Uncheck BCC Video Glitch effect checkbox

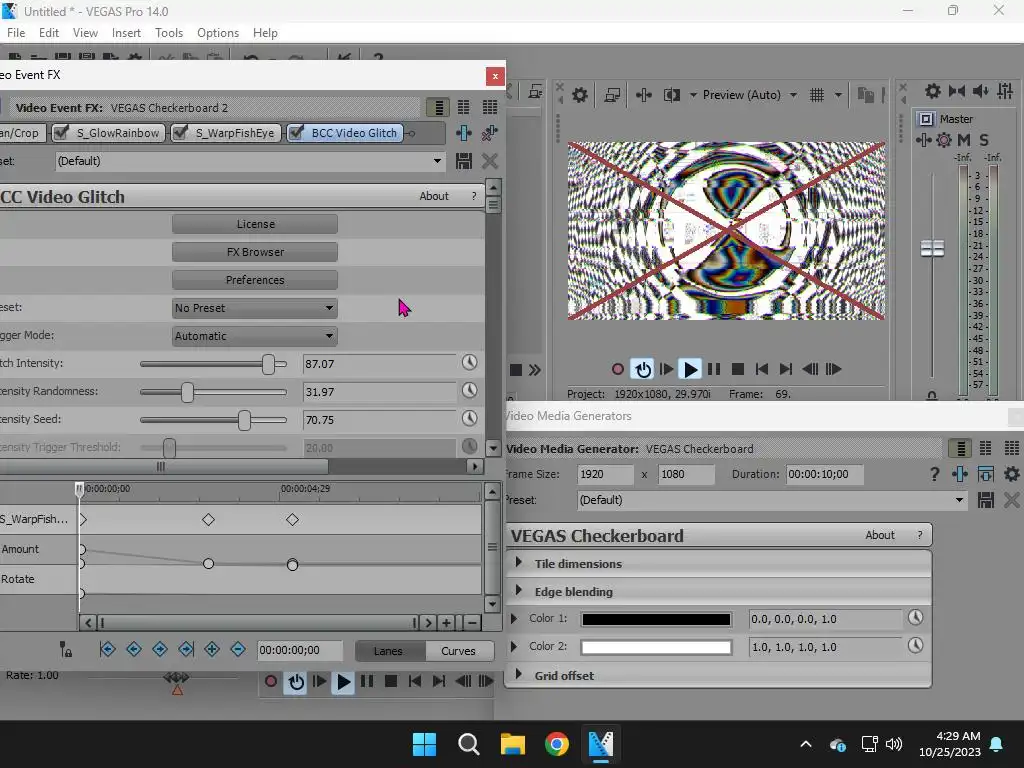click(x=296, y=133)
